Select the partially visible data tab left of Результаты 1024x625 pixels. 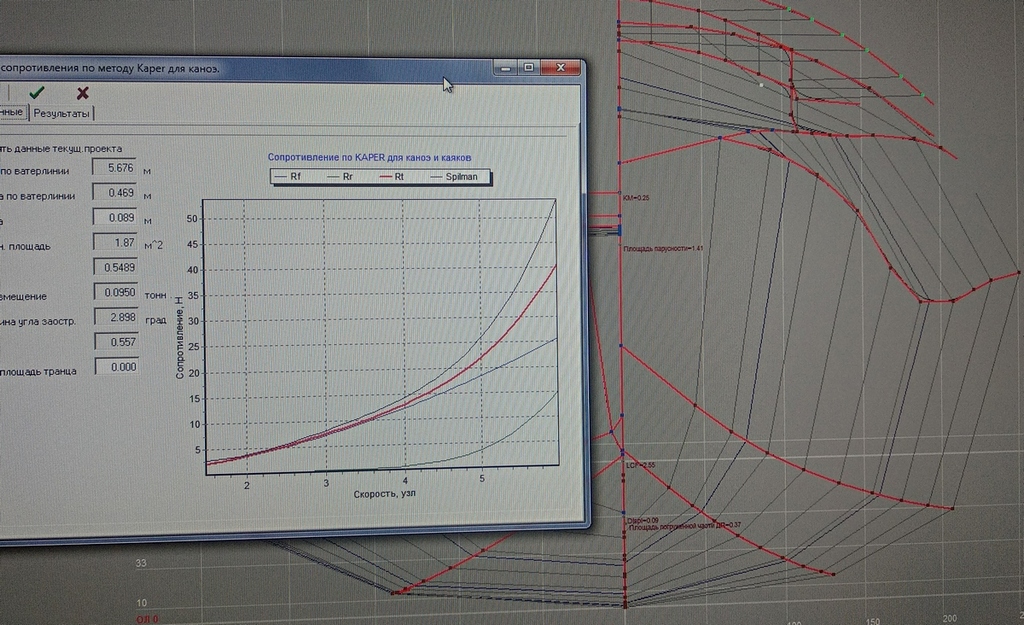(x=12, y=113)
